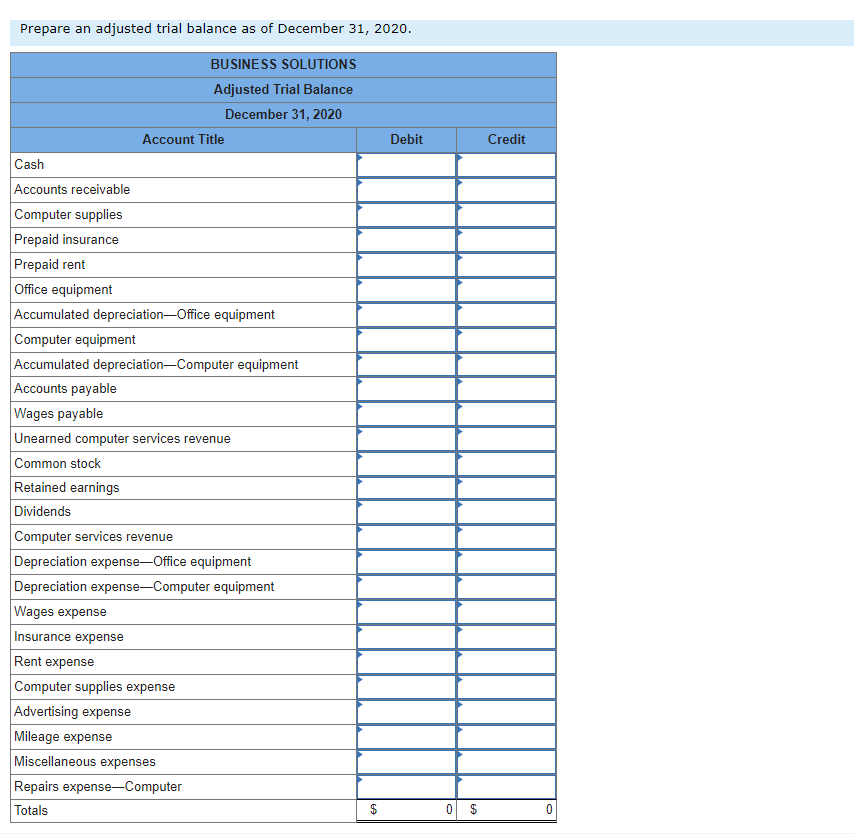The width and height of the screenshot is (854, 839).
Task: Select Computer services revenue debit cell
Action: (x=406, y=538)
